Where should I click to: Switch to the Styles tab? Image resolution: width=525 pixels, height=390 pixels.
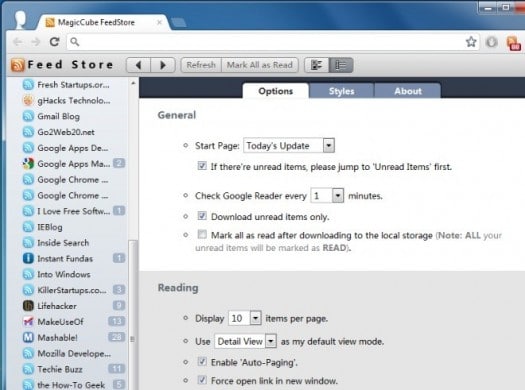(x=341, y=91)
